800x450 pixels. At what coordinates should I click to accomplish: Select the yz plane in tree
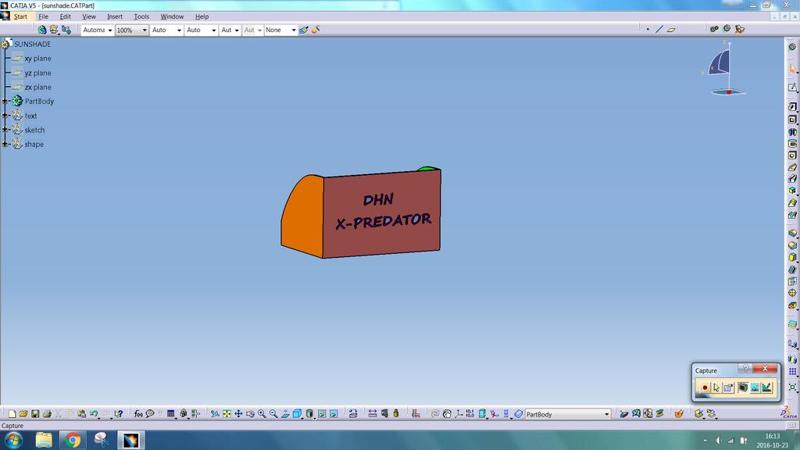(x=38, y=73)
